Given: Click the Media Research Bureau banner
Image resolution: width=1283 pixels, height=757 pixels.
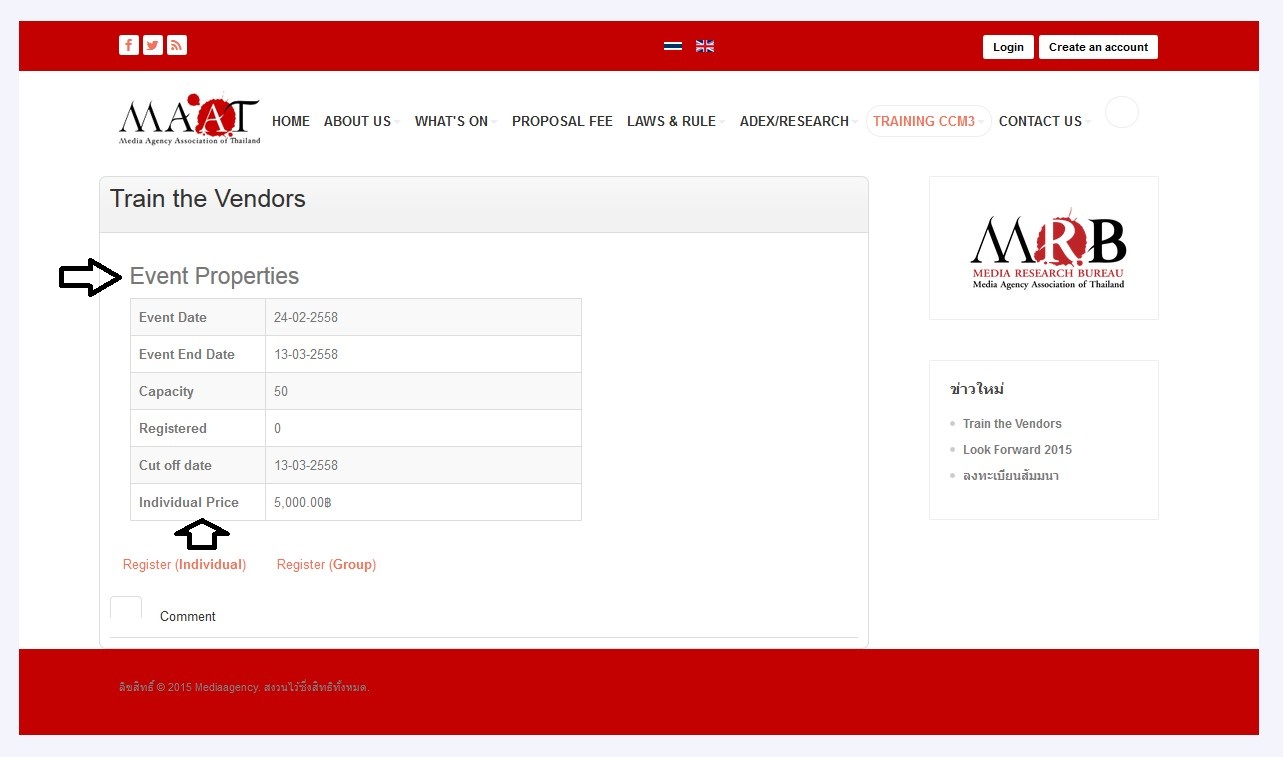Looking at the screenshot, I should (x=1043, y=248).
